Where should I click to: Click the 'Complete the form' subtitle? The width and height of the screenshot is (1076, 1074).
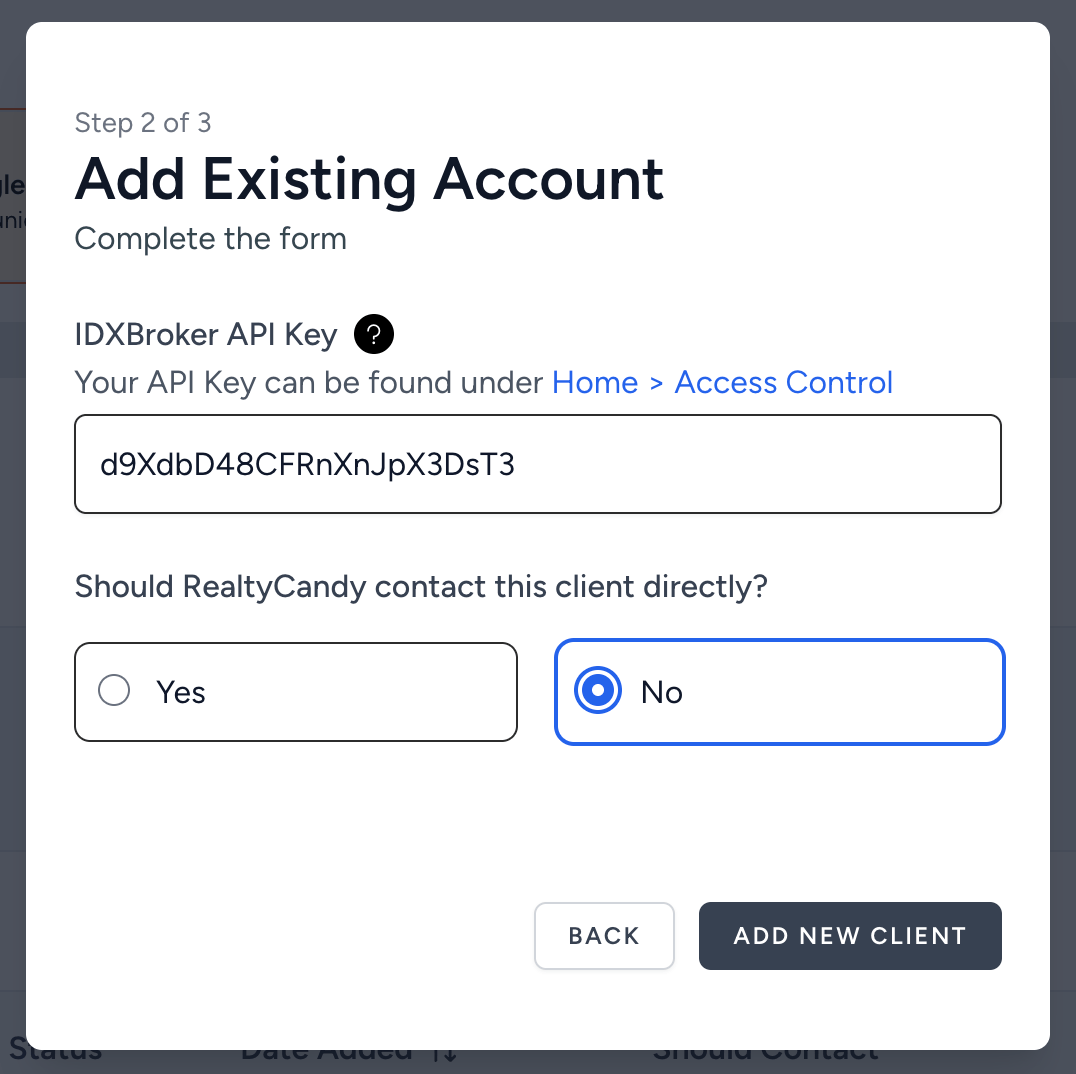click(210, 239)
